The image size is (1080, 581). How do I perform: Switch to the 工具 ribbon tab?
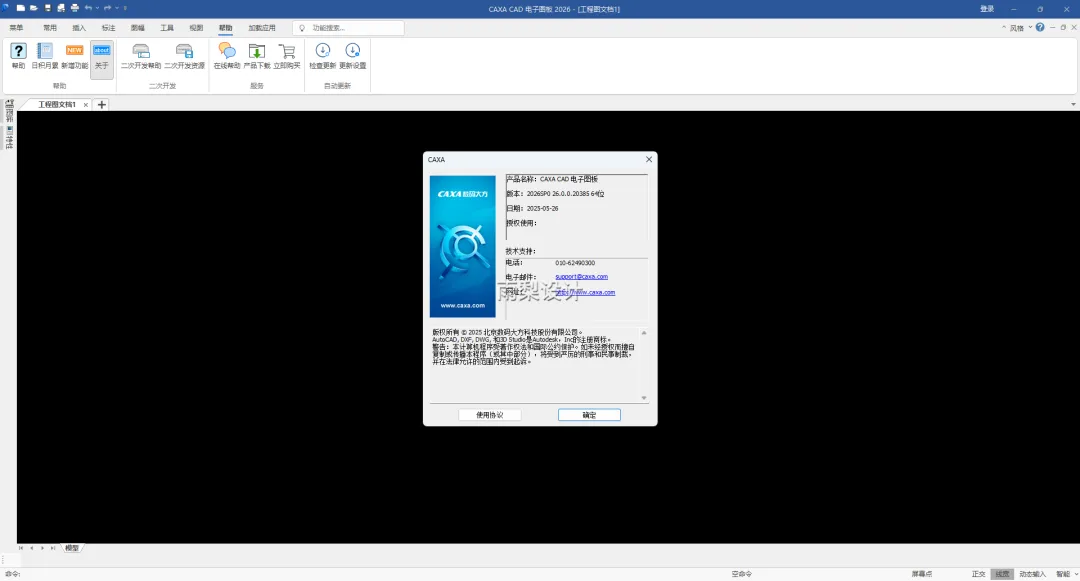(167, 28)
